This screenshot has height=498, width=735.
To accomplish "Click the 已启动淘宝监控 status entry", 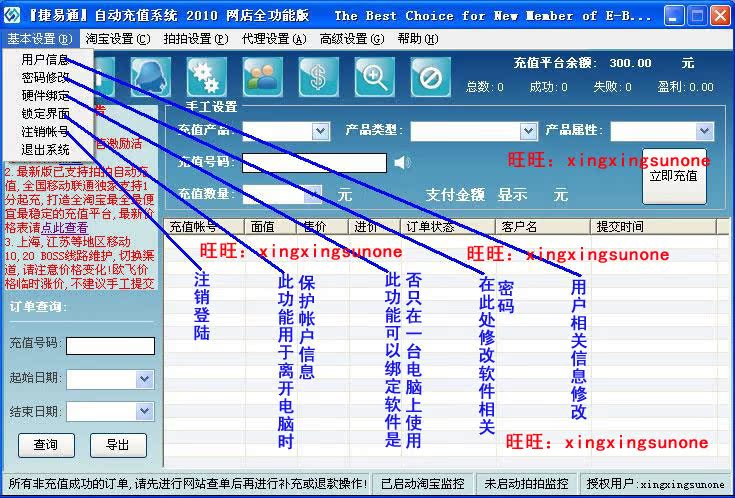I will click(x=423, y=483).
